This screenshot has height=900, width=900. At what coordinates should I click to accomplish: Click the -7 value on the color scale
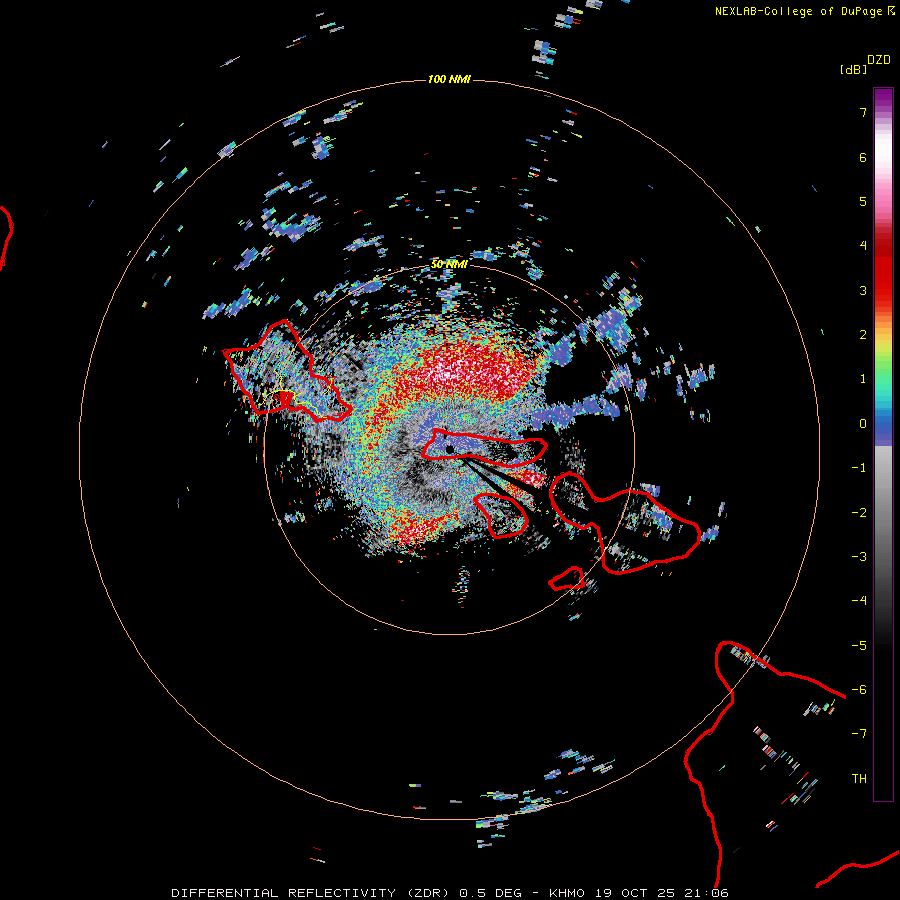(859, 734)
